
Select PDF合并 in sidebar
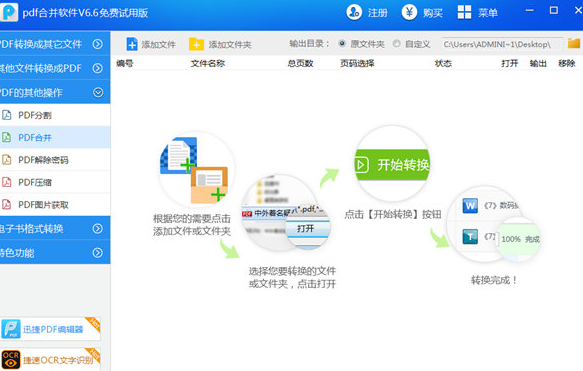click(x=55, y=137)
